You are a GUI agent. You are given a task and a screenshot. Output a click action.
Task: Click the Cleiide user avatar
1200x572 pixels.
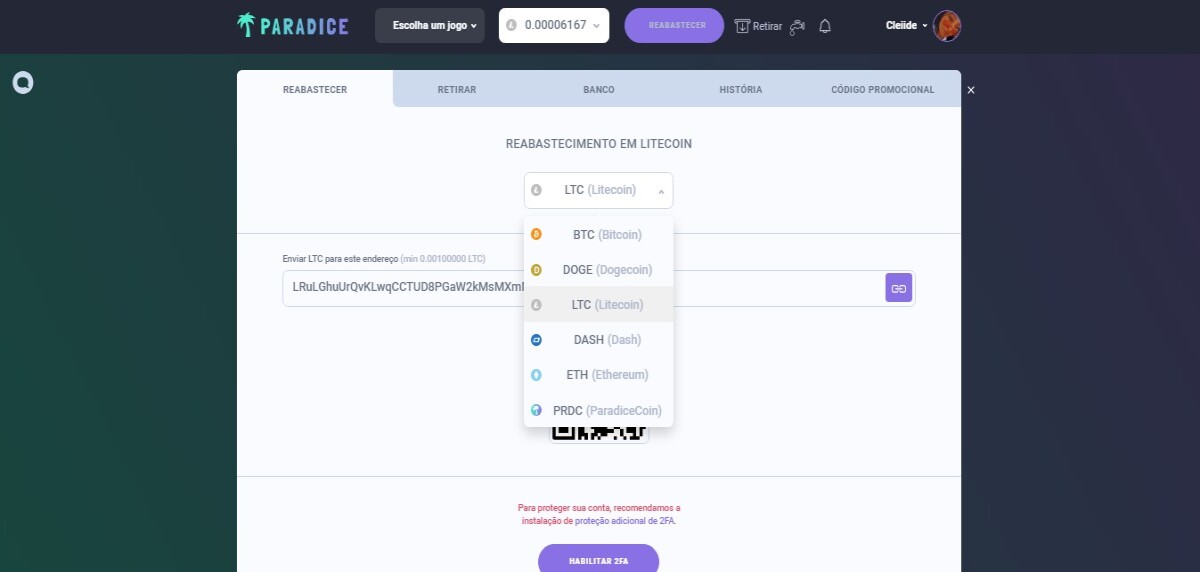[x=947, y=26]
